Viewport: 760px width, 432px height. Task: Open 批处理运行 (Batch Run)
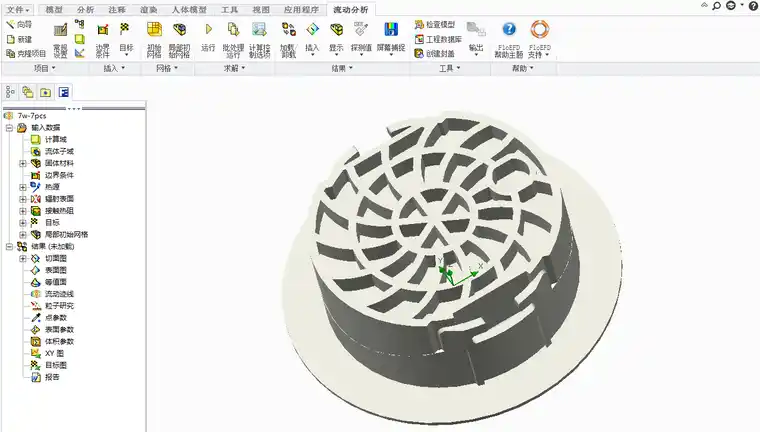[x=233, y=38]
